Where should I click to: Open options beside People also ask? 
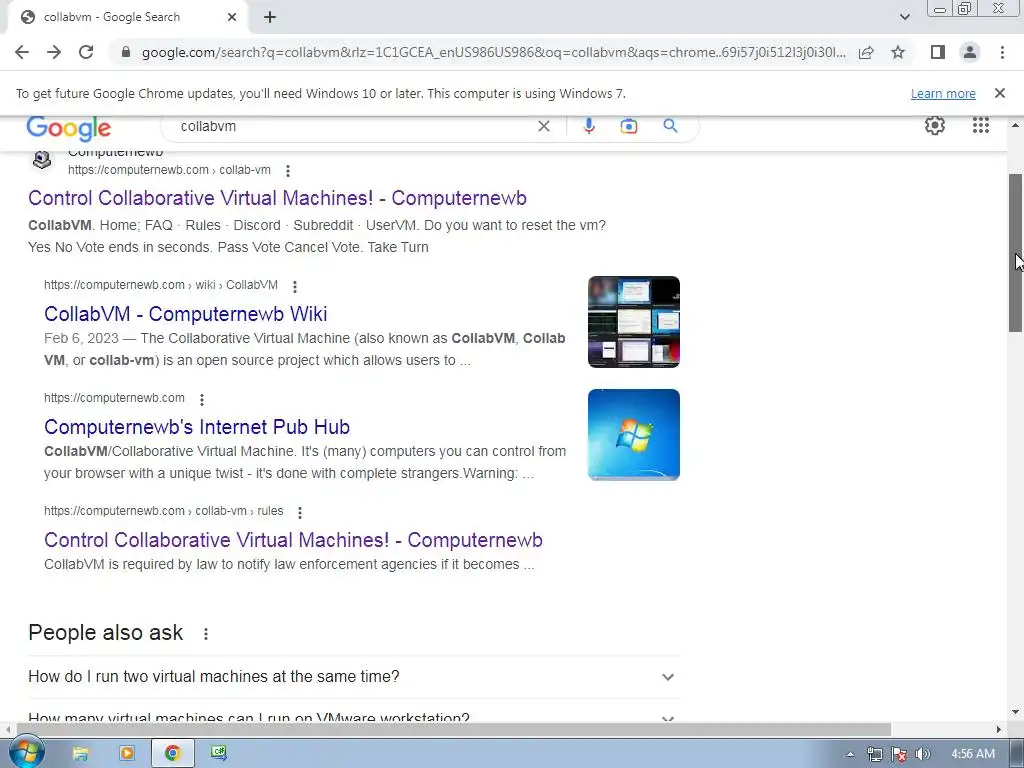coord(206,633)
